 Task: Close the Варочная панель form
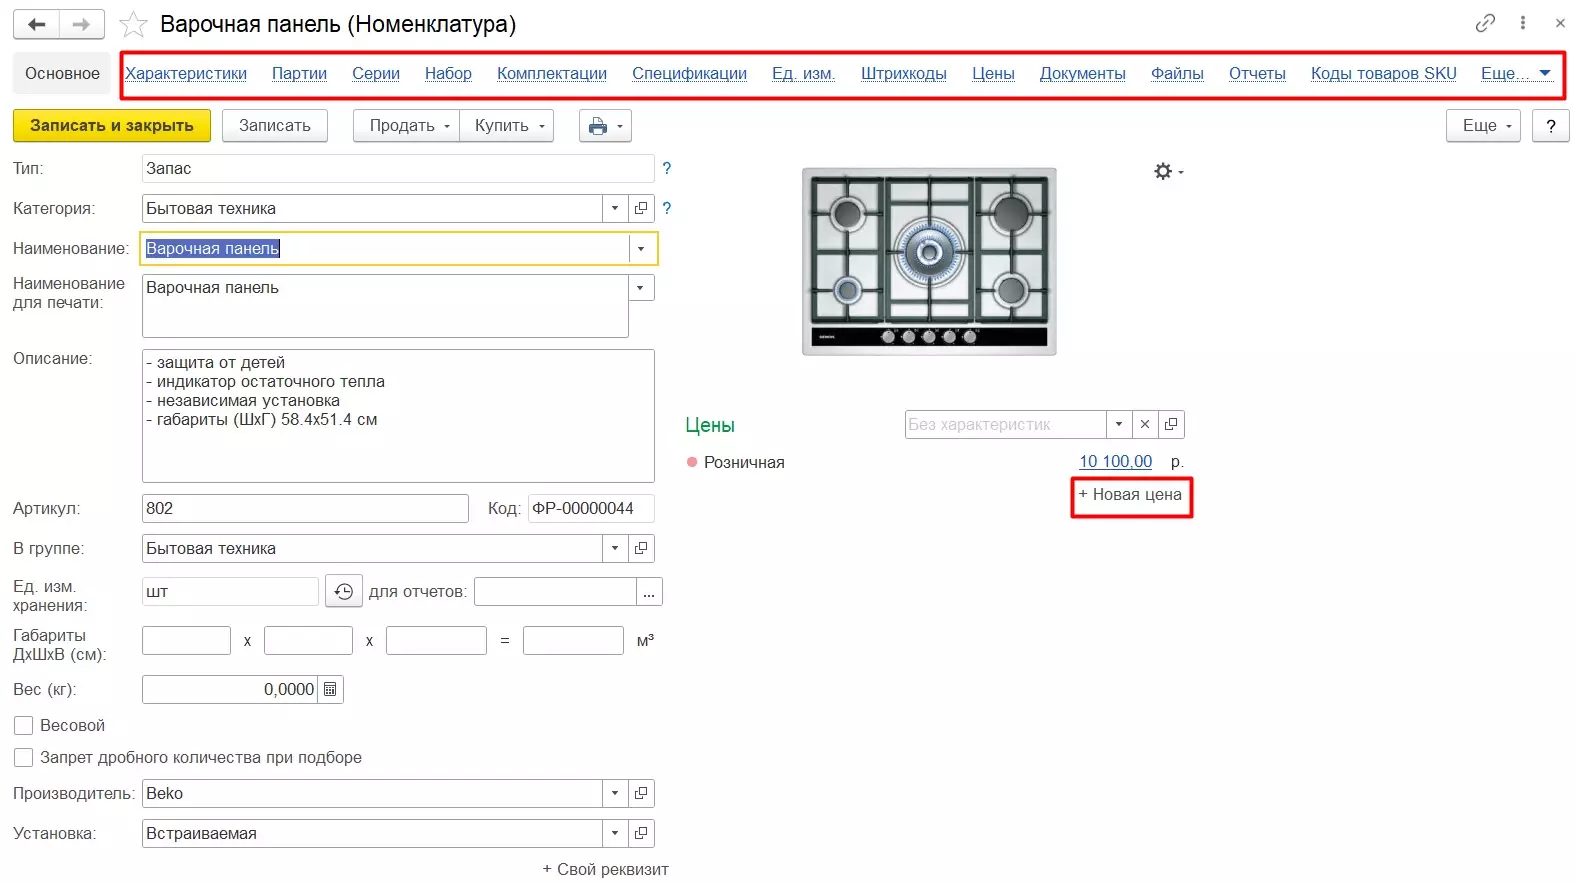coord(1560,23)
